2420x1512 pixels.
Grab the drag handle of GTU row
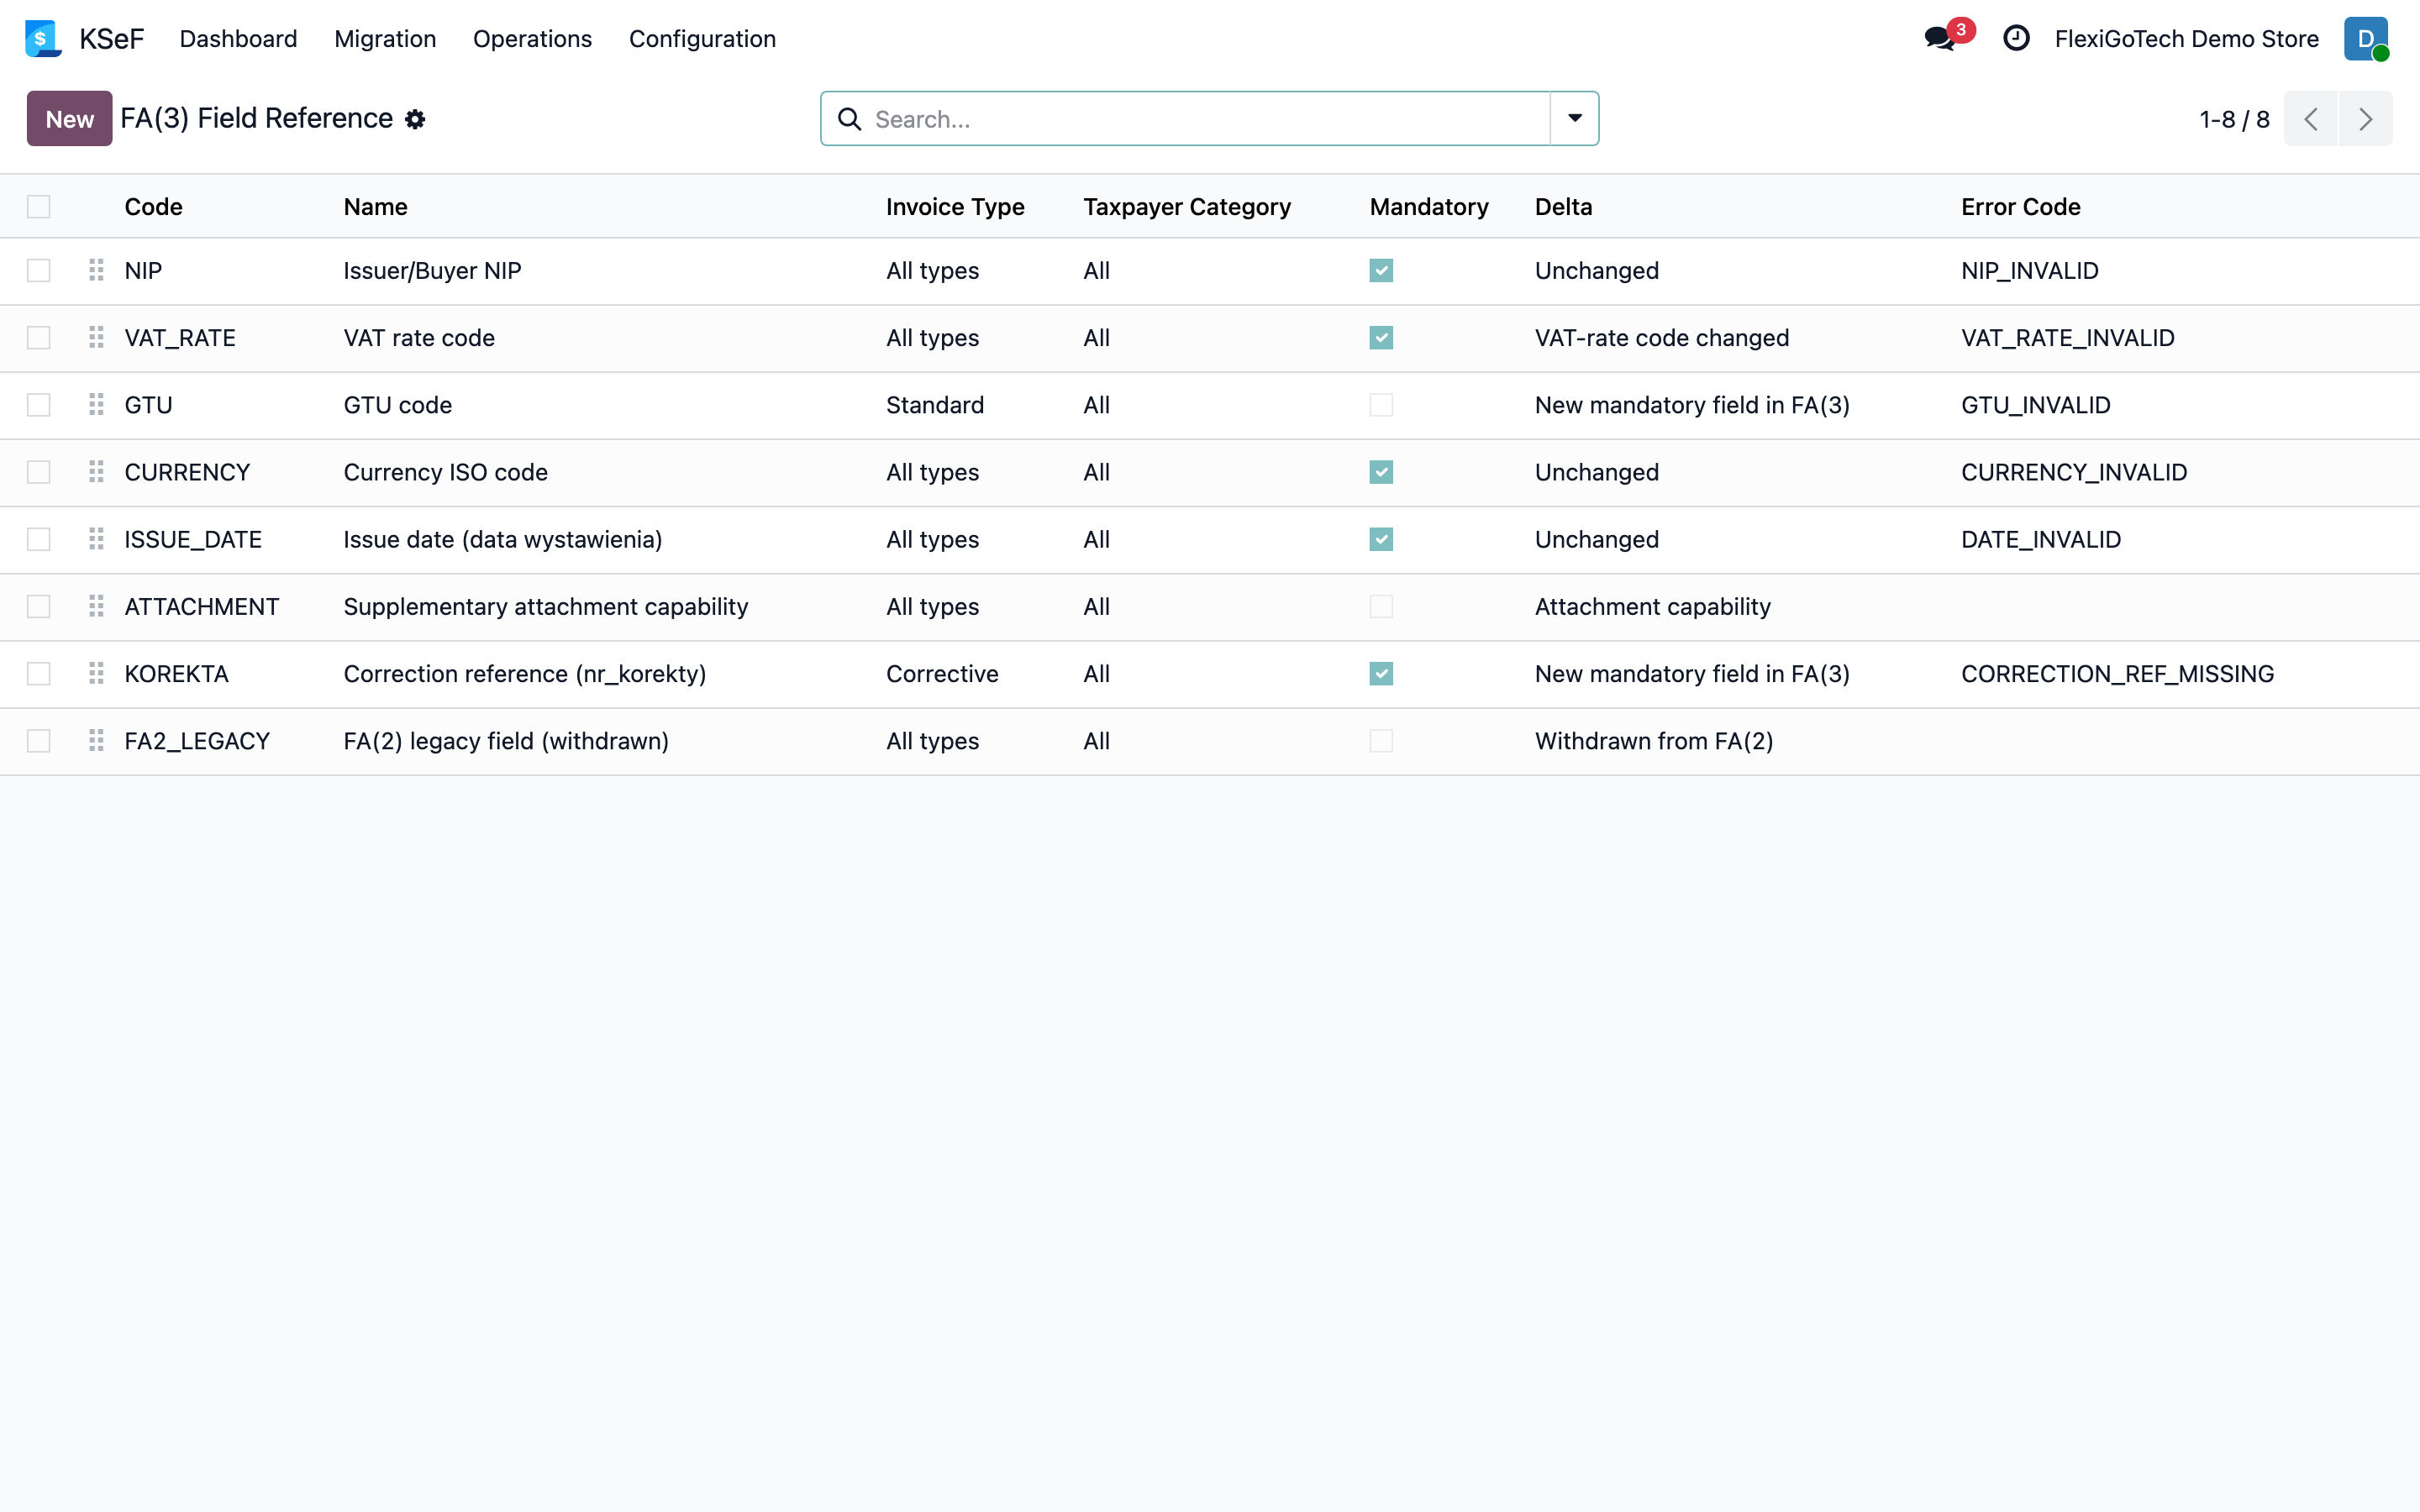tap(96, 405)
